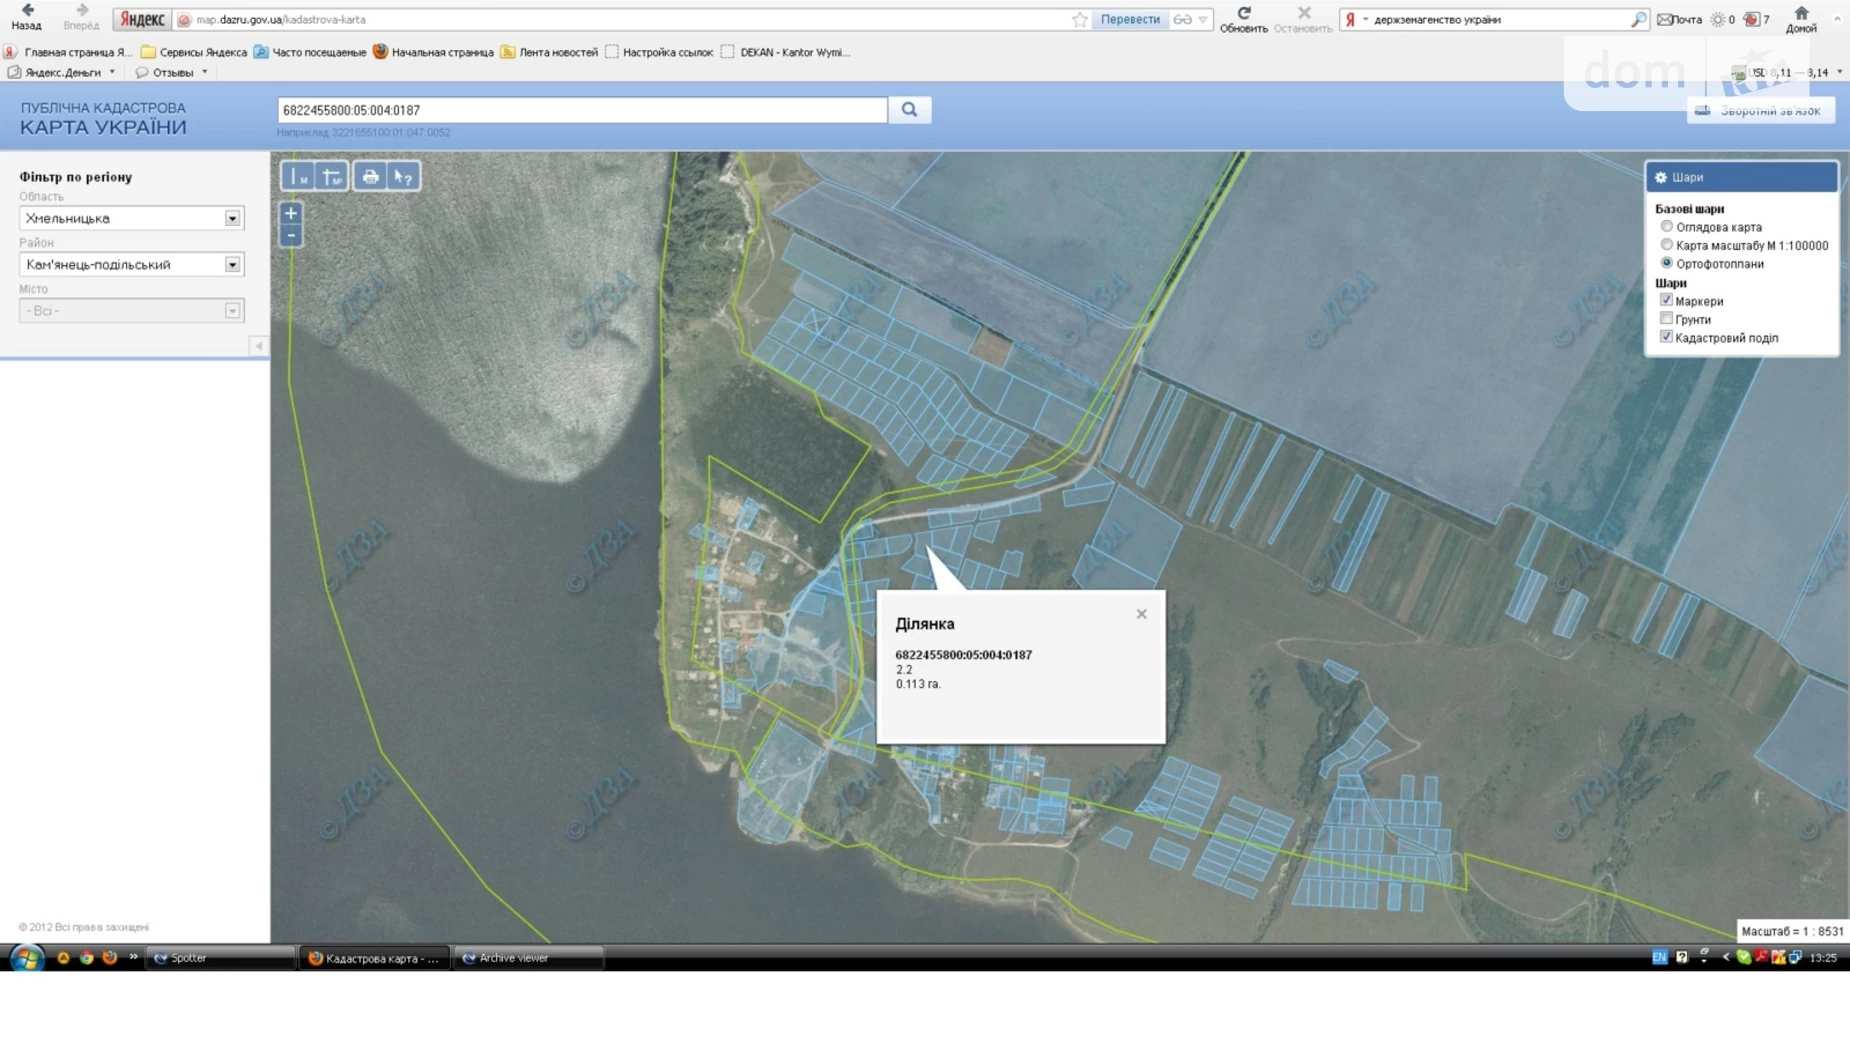Activate the parcel info pointer tool

pos(403,177)
